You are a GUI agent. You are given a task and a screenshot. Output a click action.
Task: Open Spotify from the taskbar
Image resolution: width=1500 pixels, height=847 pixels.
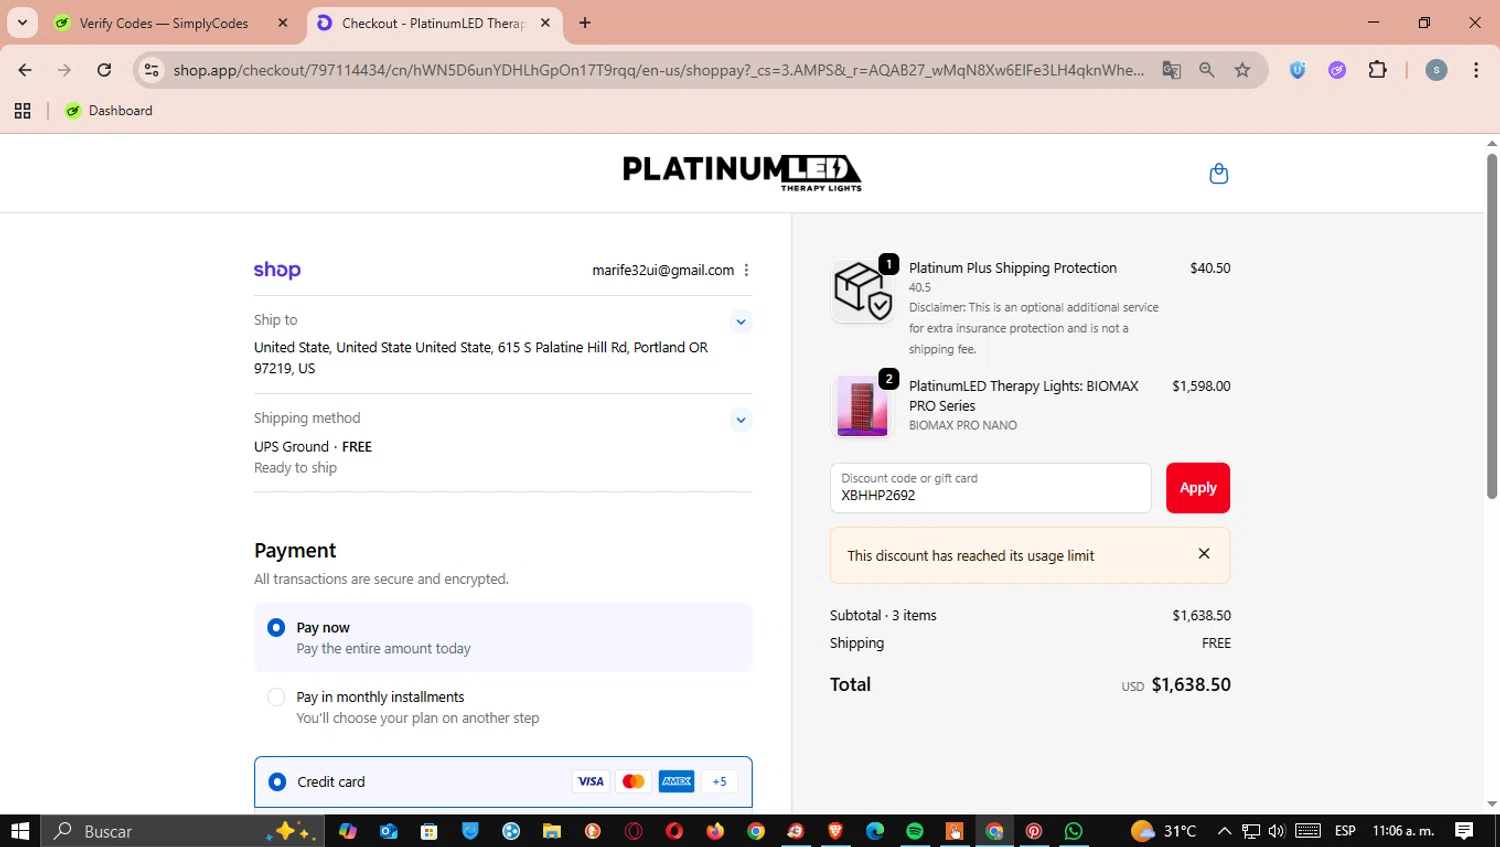915,831
